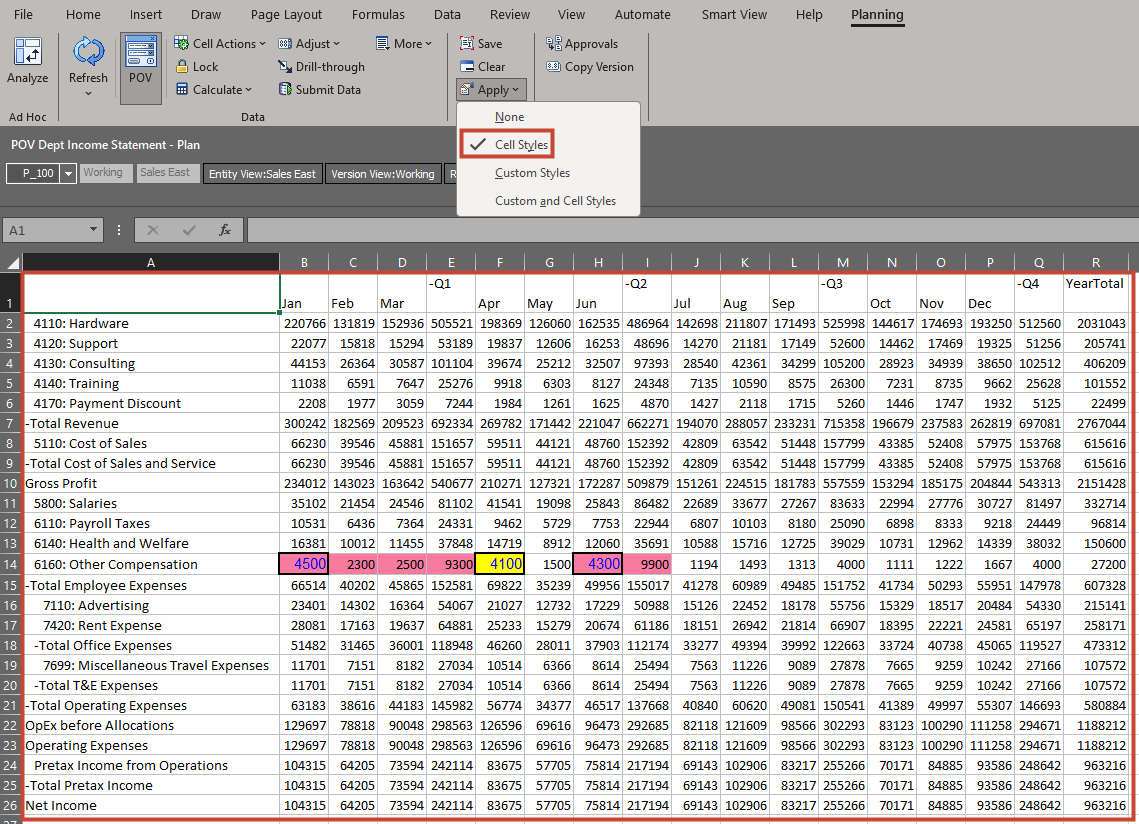
Task: Switch to the Draw tab
Action: tap(206, 15)
